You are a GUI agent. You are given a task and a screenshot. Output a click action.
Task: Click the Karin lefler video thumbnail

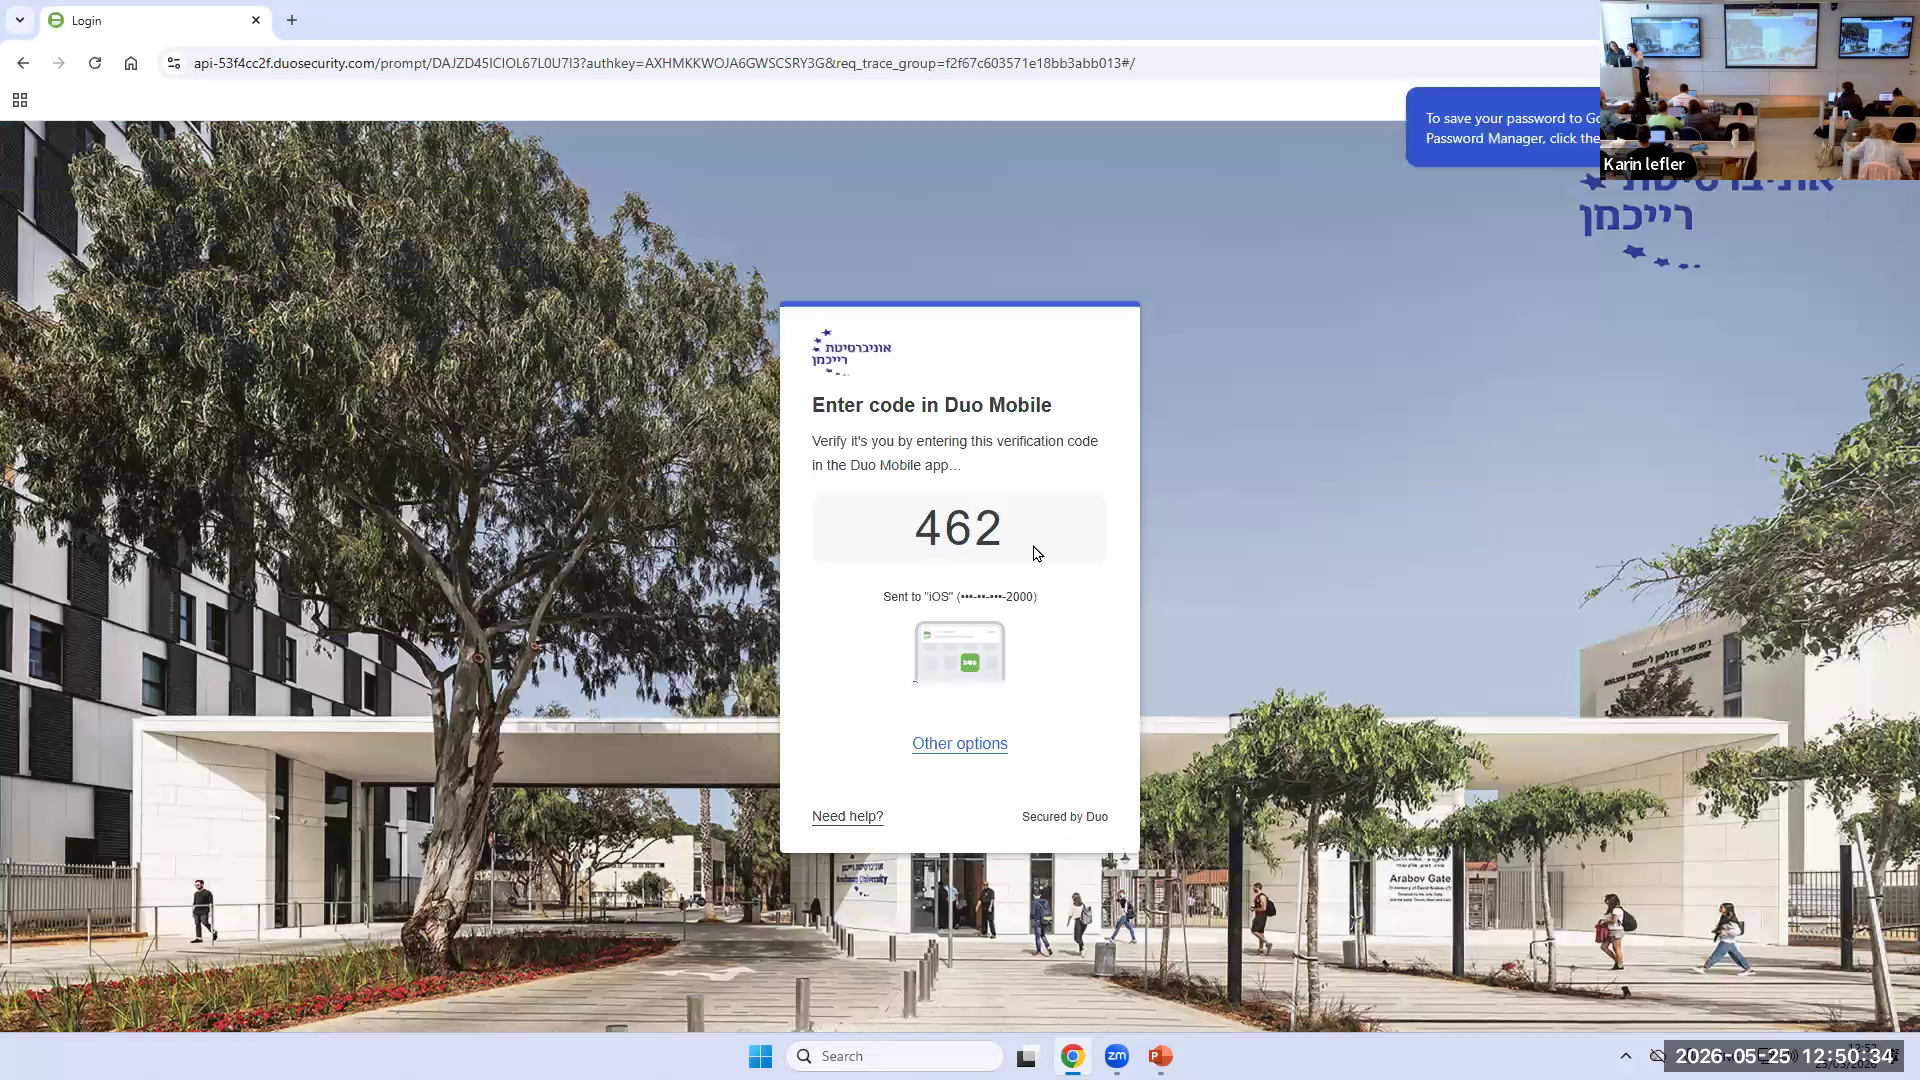1760,90
